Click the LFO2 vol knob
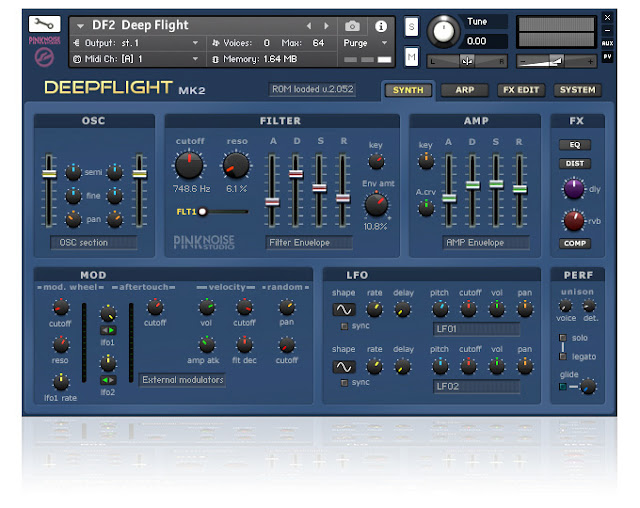This screenshot has height=508, width=640. (x=496, y=366)
